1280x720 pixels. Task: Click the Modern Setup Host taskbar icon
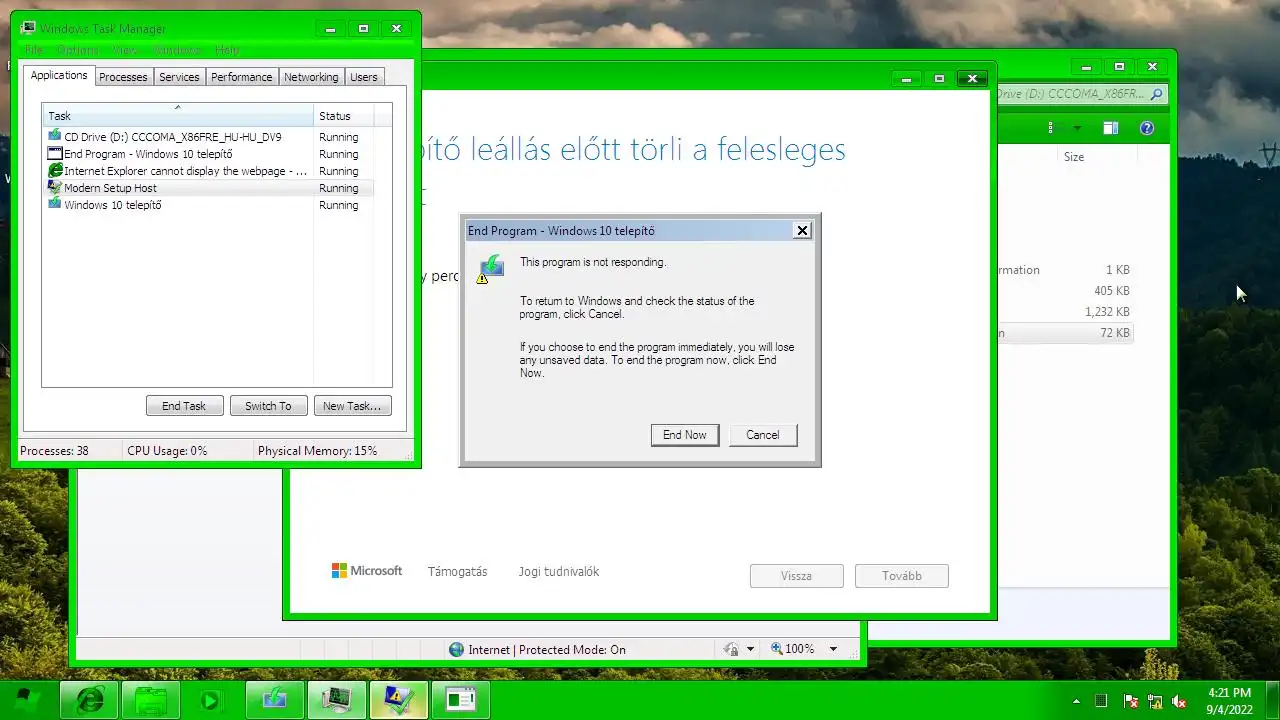pos(398,700)
